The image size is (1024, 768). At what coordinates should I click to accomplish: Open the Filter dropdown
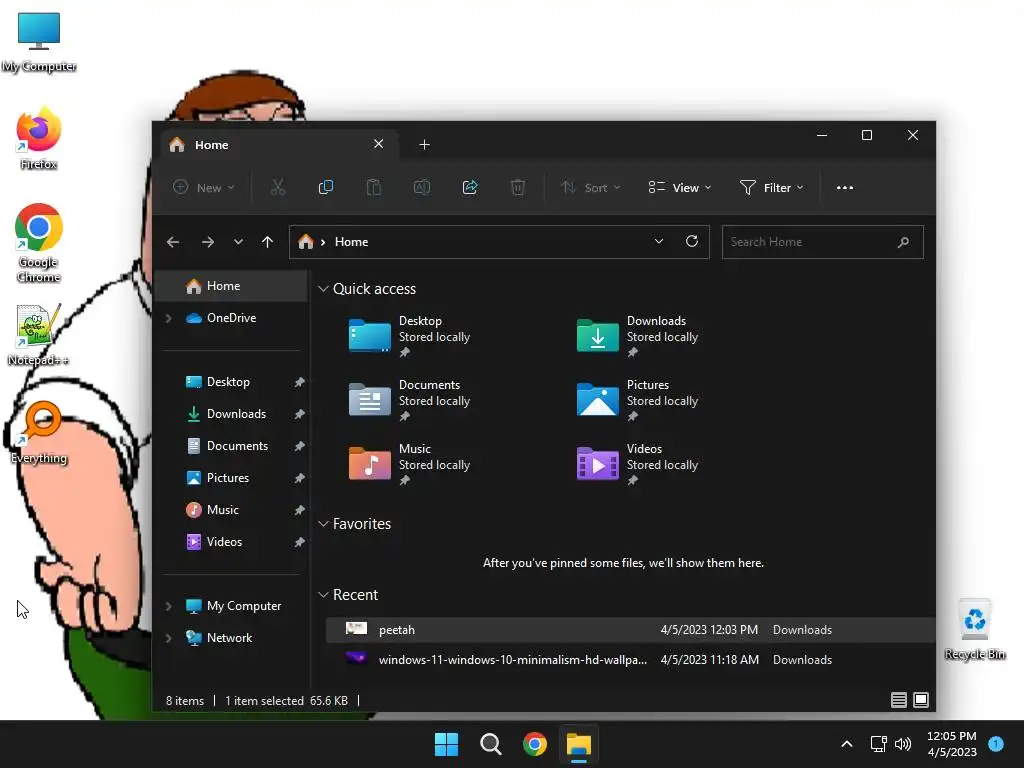tap(771, 187)
